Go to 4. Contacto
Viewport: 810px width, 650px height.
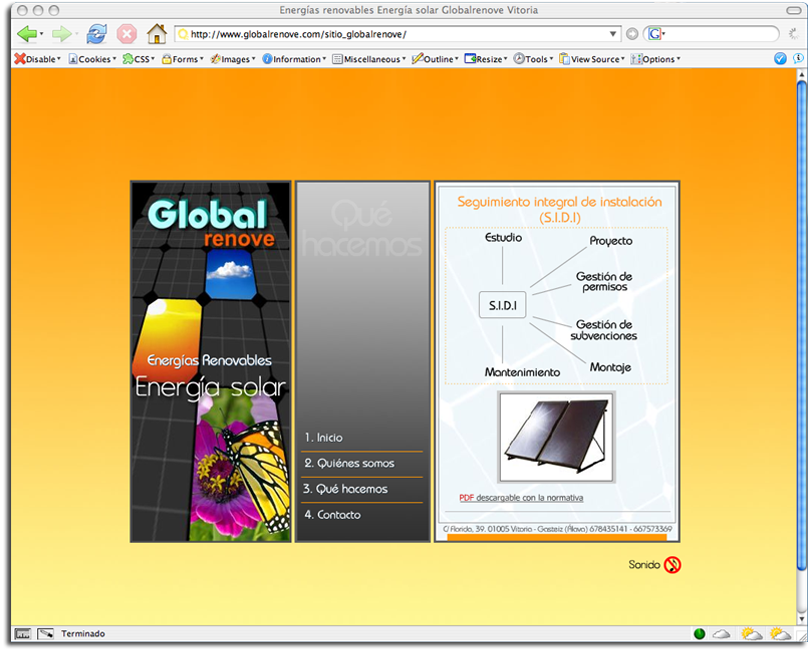[x=333, y=515]
